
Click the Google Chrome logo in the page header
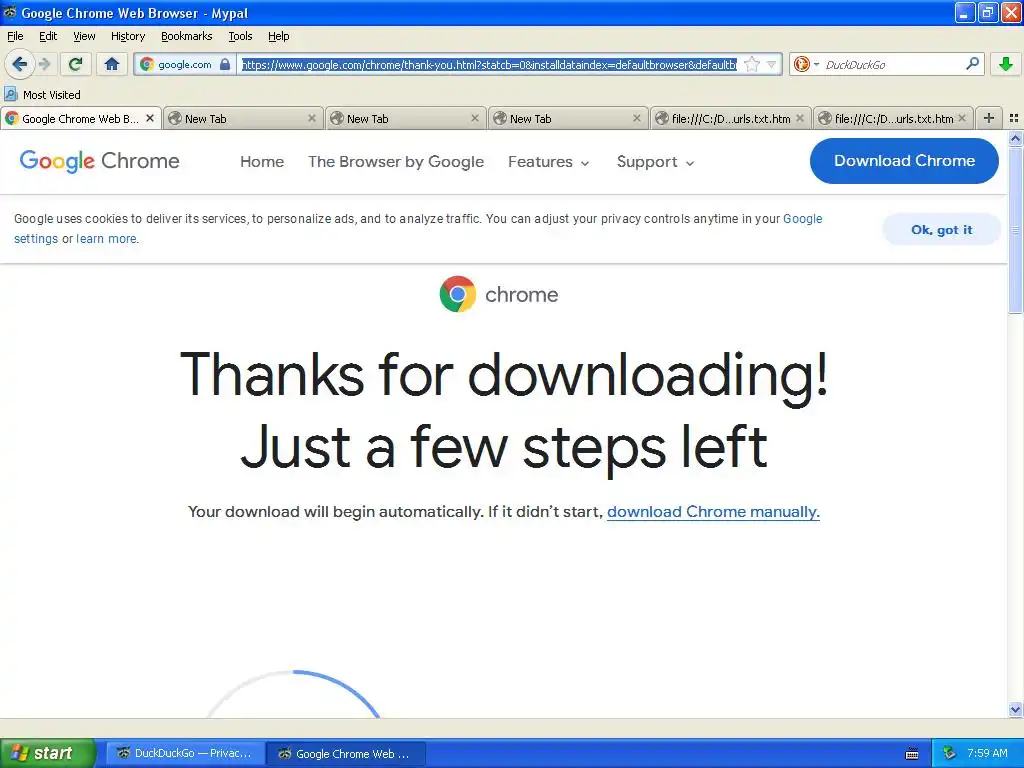99,161
